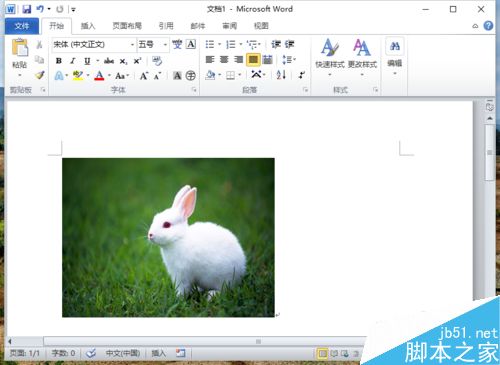Screen dimensions: 500x365
Task: Toggle italic formatting
Action: 73,61
